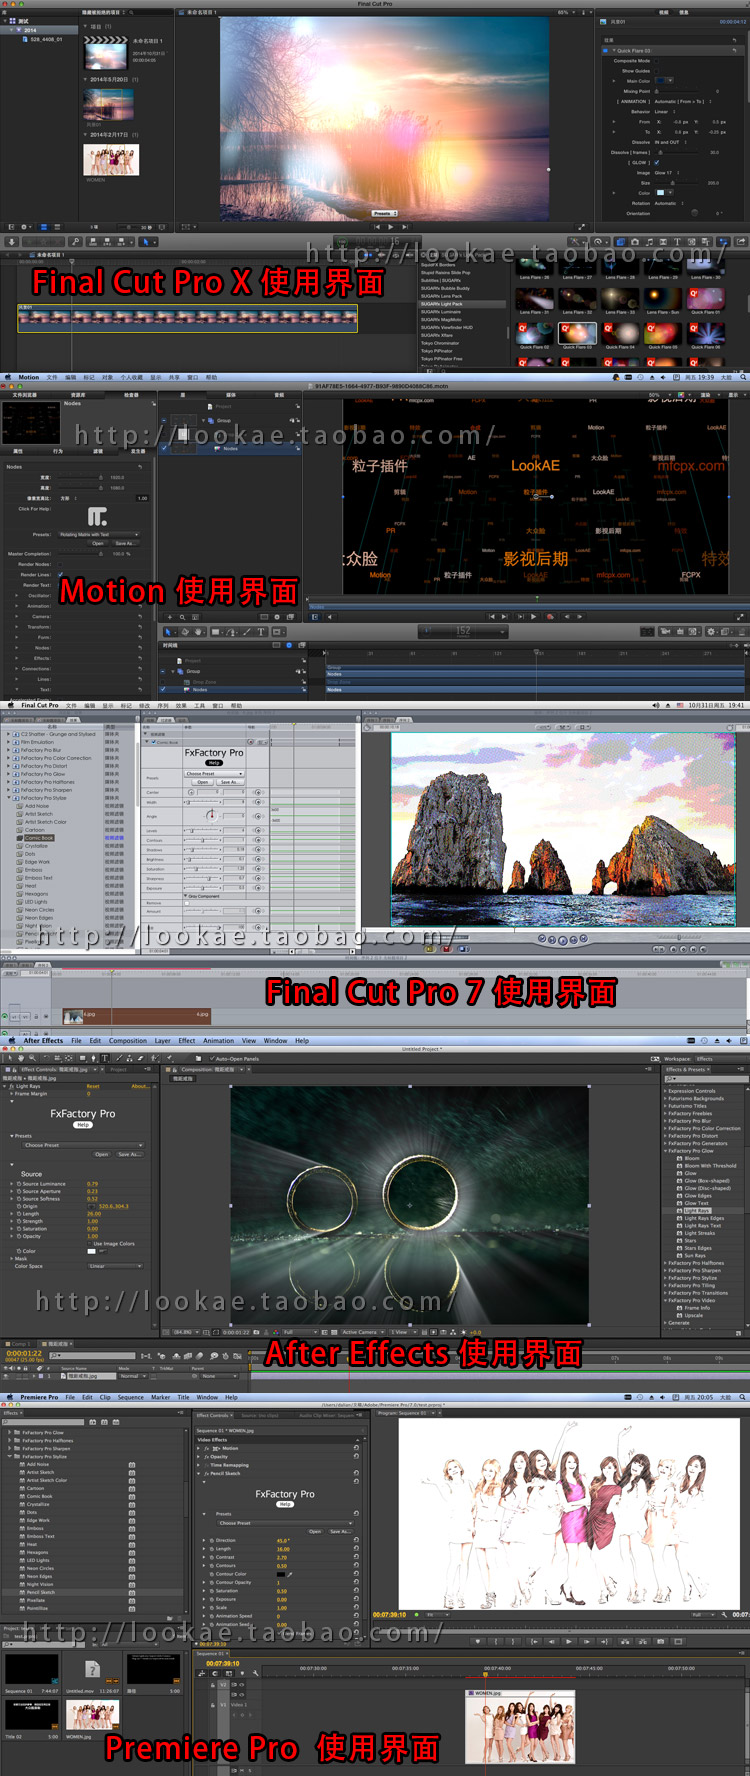Select the Light Rays effect in After Effects
Viewport: 750px width, 1776px height.
pos(697,1211)
